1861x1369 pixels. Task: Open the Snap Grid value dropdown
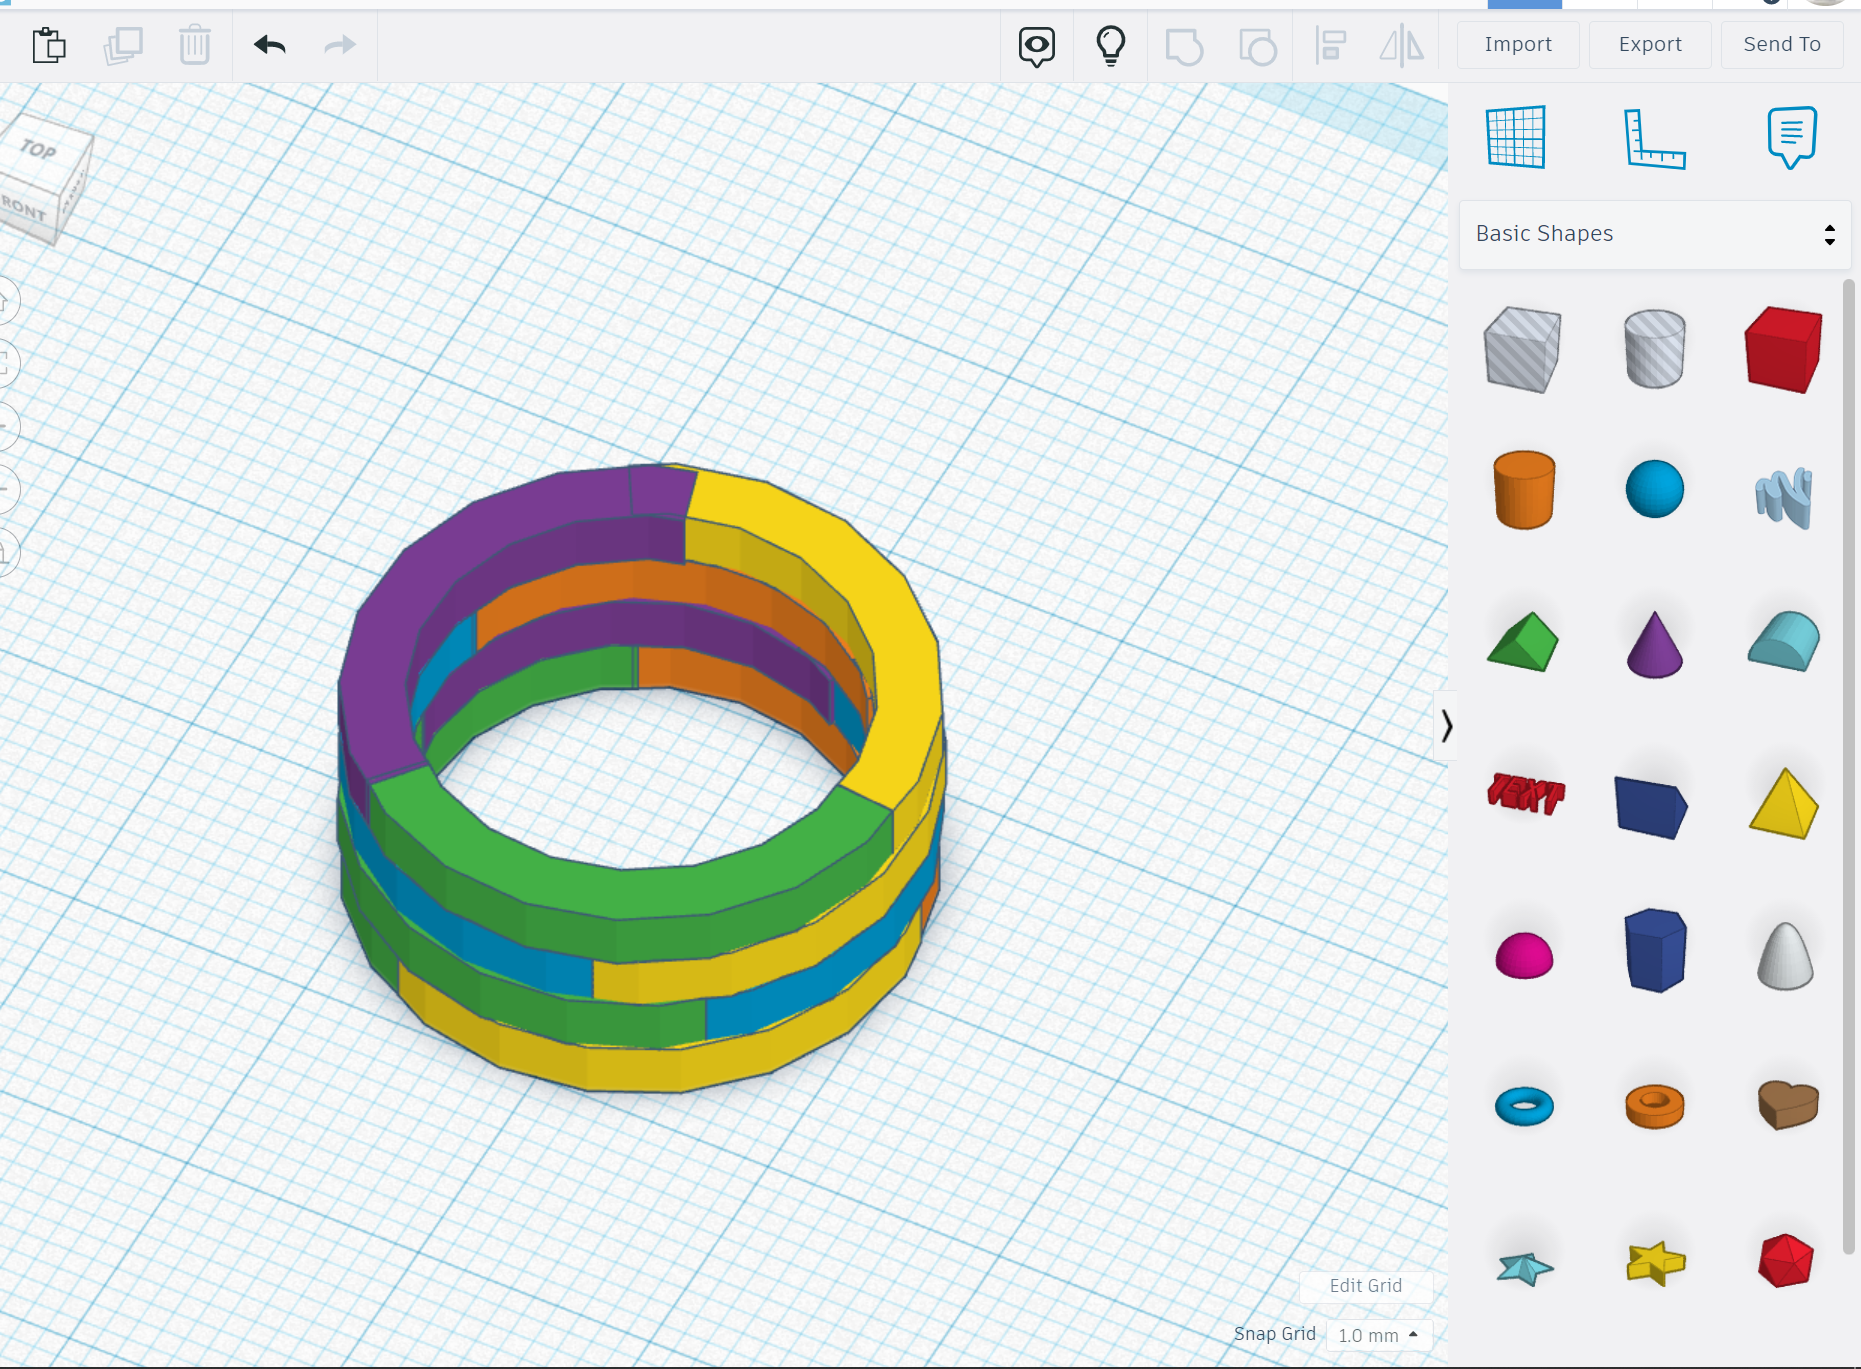point(1378,1335)
